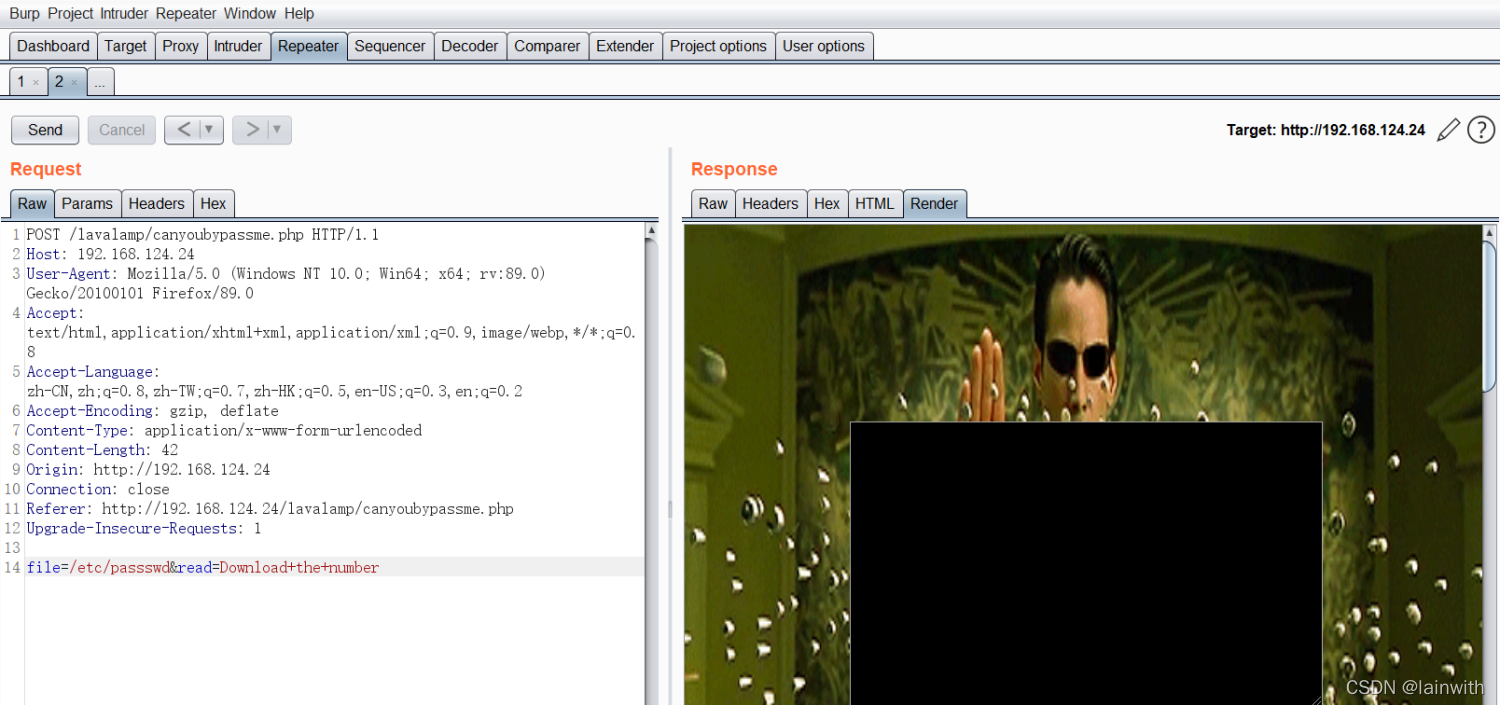Click the Accept-Language header name
This screenshot has height=705, width=1500.
[93, 372]
